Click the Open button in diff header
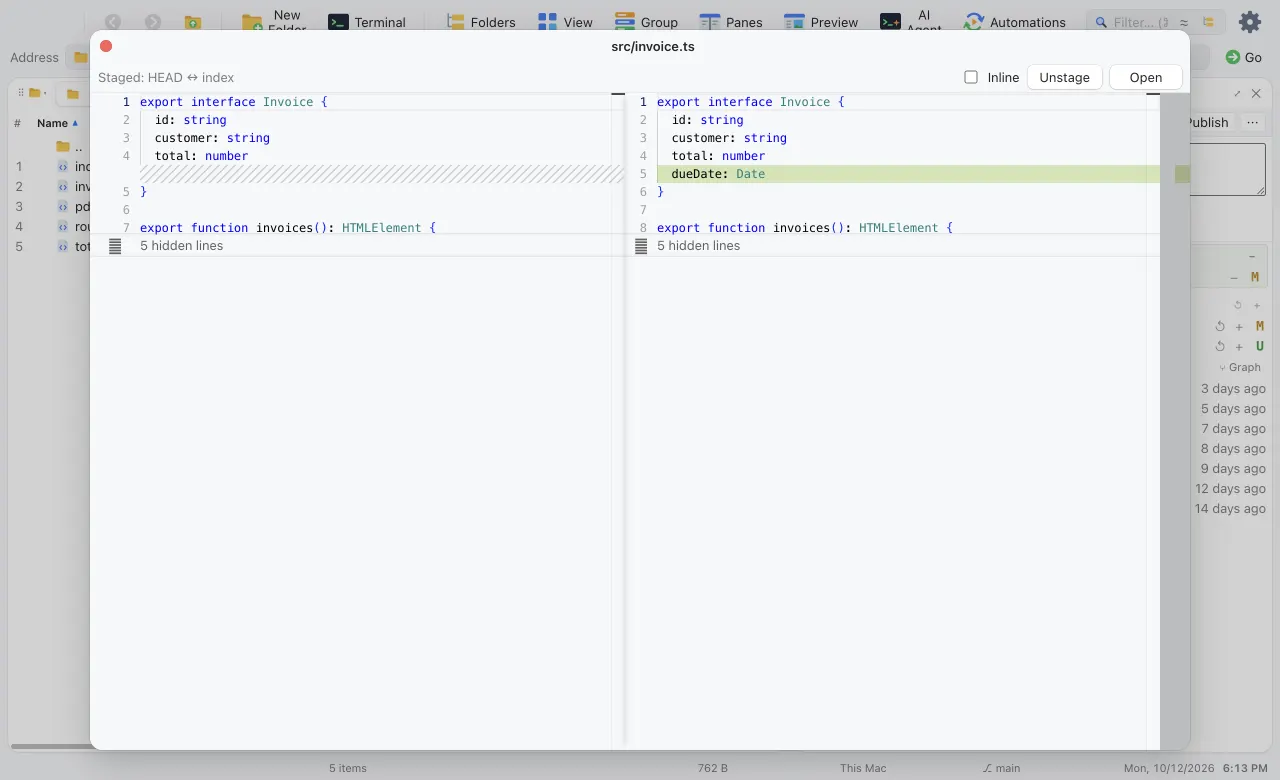This screenshot has height=780, width=1280. coord(1146,77)
